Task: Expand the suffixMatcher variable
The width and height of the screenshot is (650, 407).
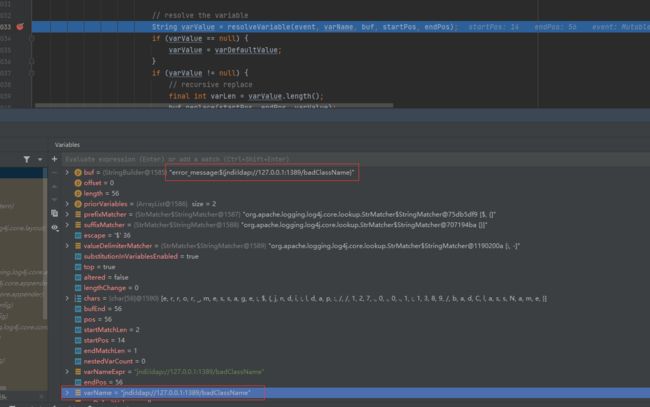Action: click(67, 225)
